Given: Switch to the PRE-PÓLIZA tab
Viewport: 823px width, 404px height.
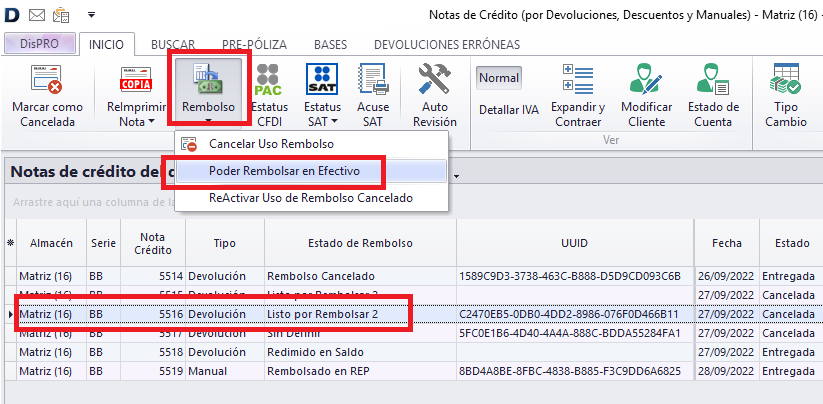Looking at the screenshot, I should (254, 45).
